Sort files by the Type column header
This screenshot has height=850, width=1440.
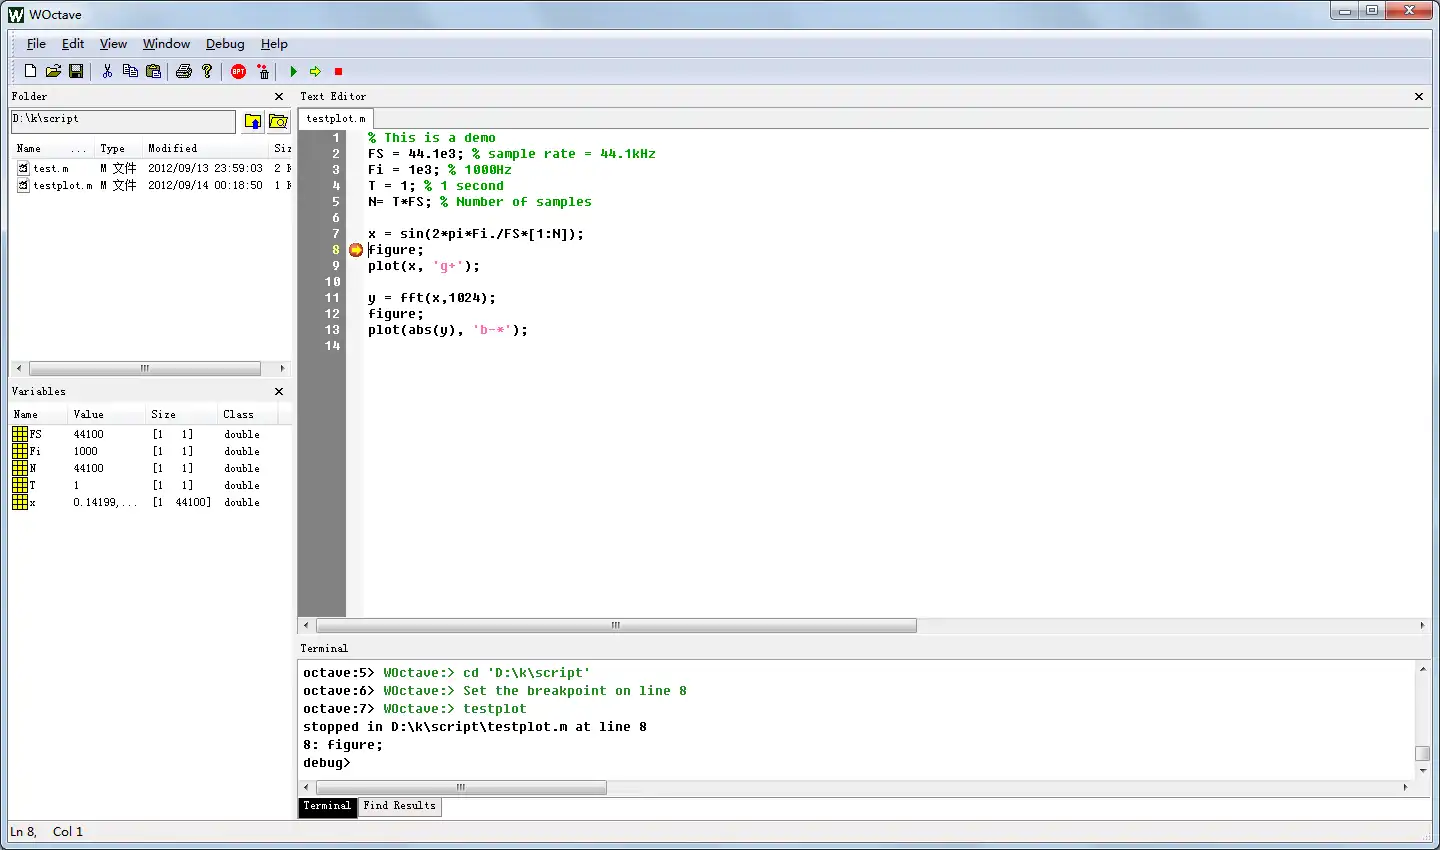click(x=118, y=148)
